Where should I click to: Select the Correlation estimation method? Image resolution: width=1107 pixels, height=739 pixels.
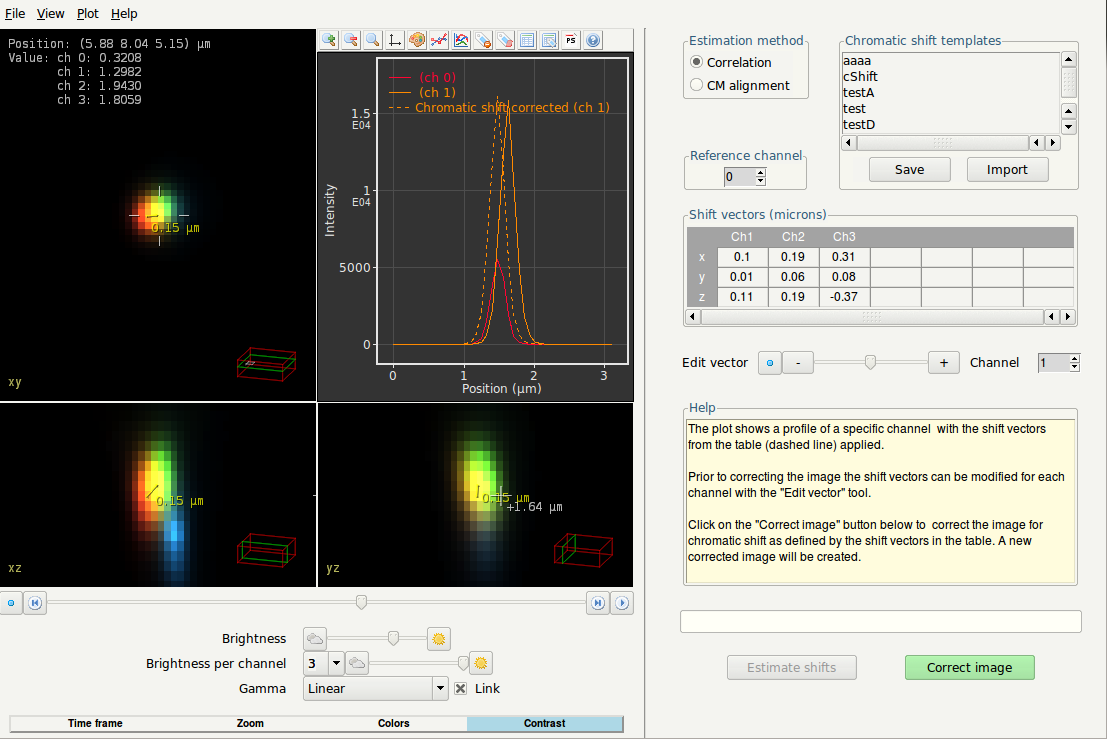696,62
